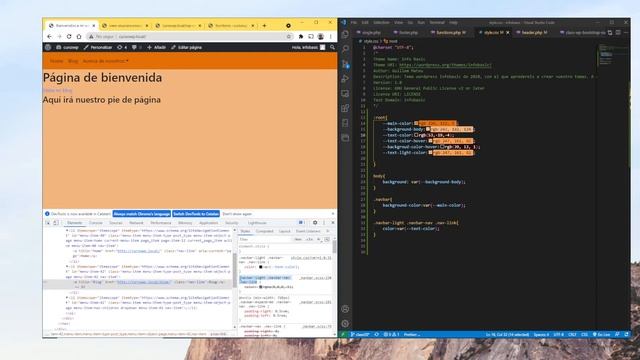Screen dimensions: 640x360
Task: Open VS Code Accounts icon
Action: pos(345,309)
